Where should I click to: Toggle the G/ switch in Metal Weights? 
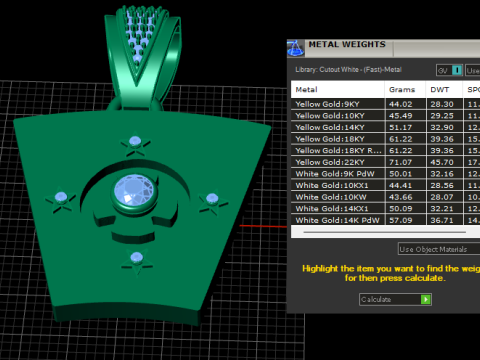tap(449, 70)
